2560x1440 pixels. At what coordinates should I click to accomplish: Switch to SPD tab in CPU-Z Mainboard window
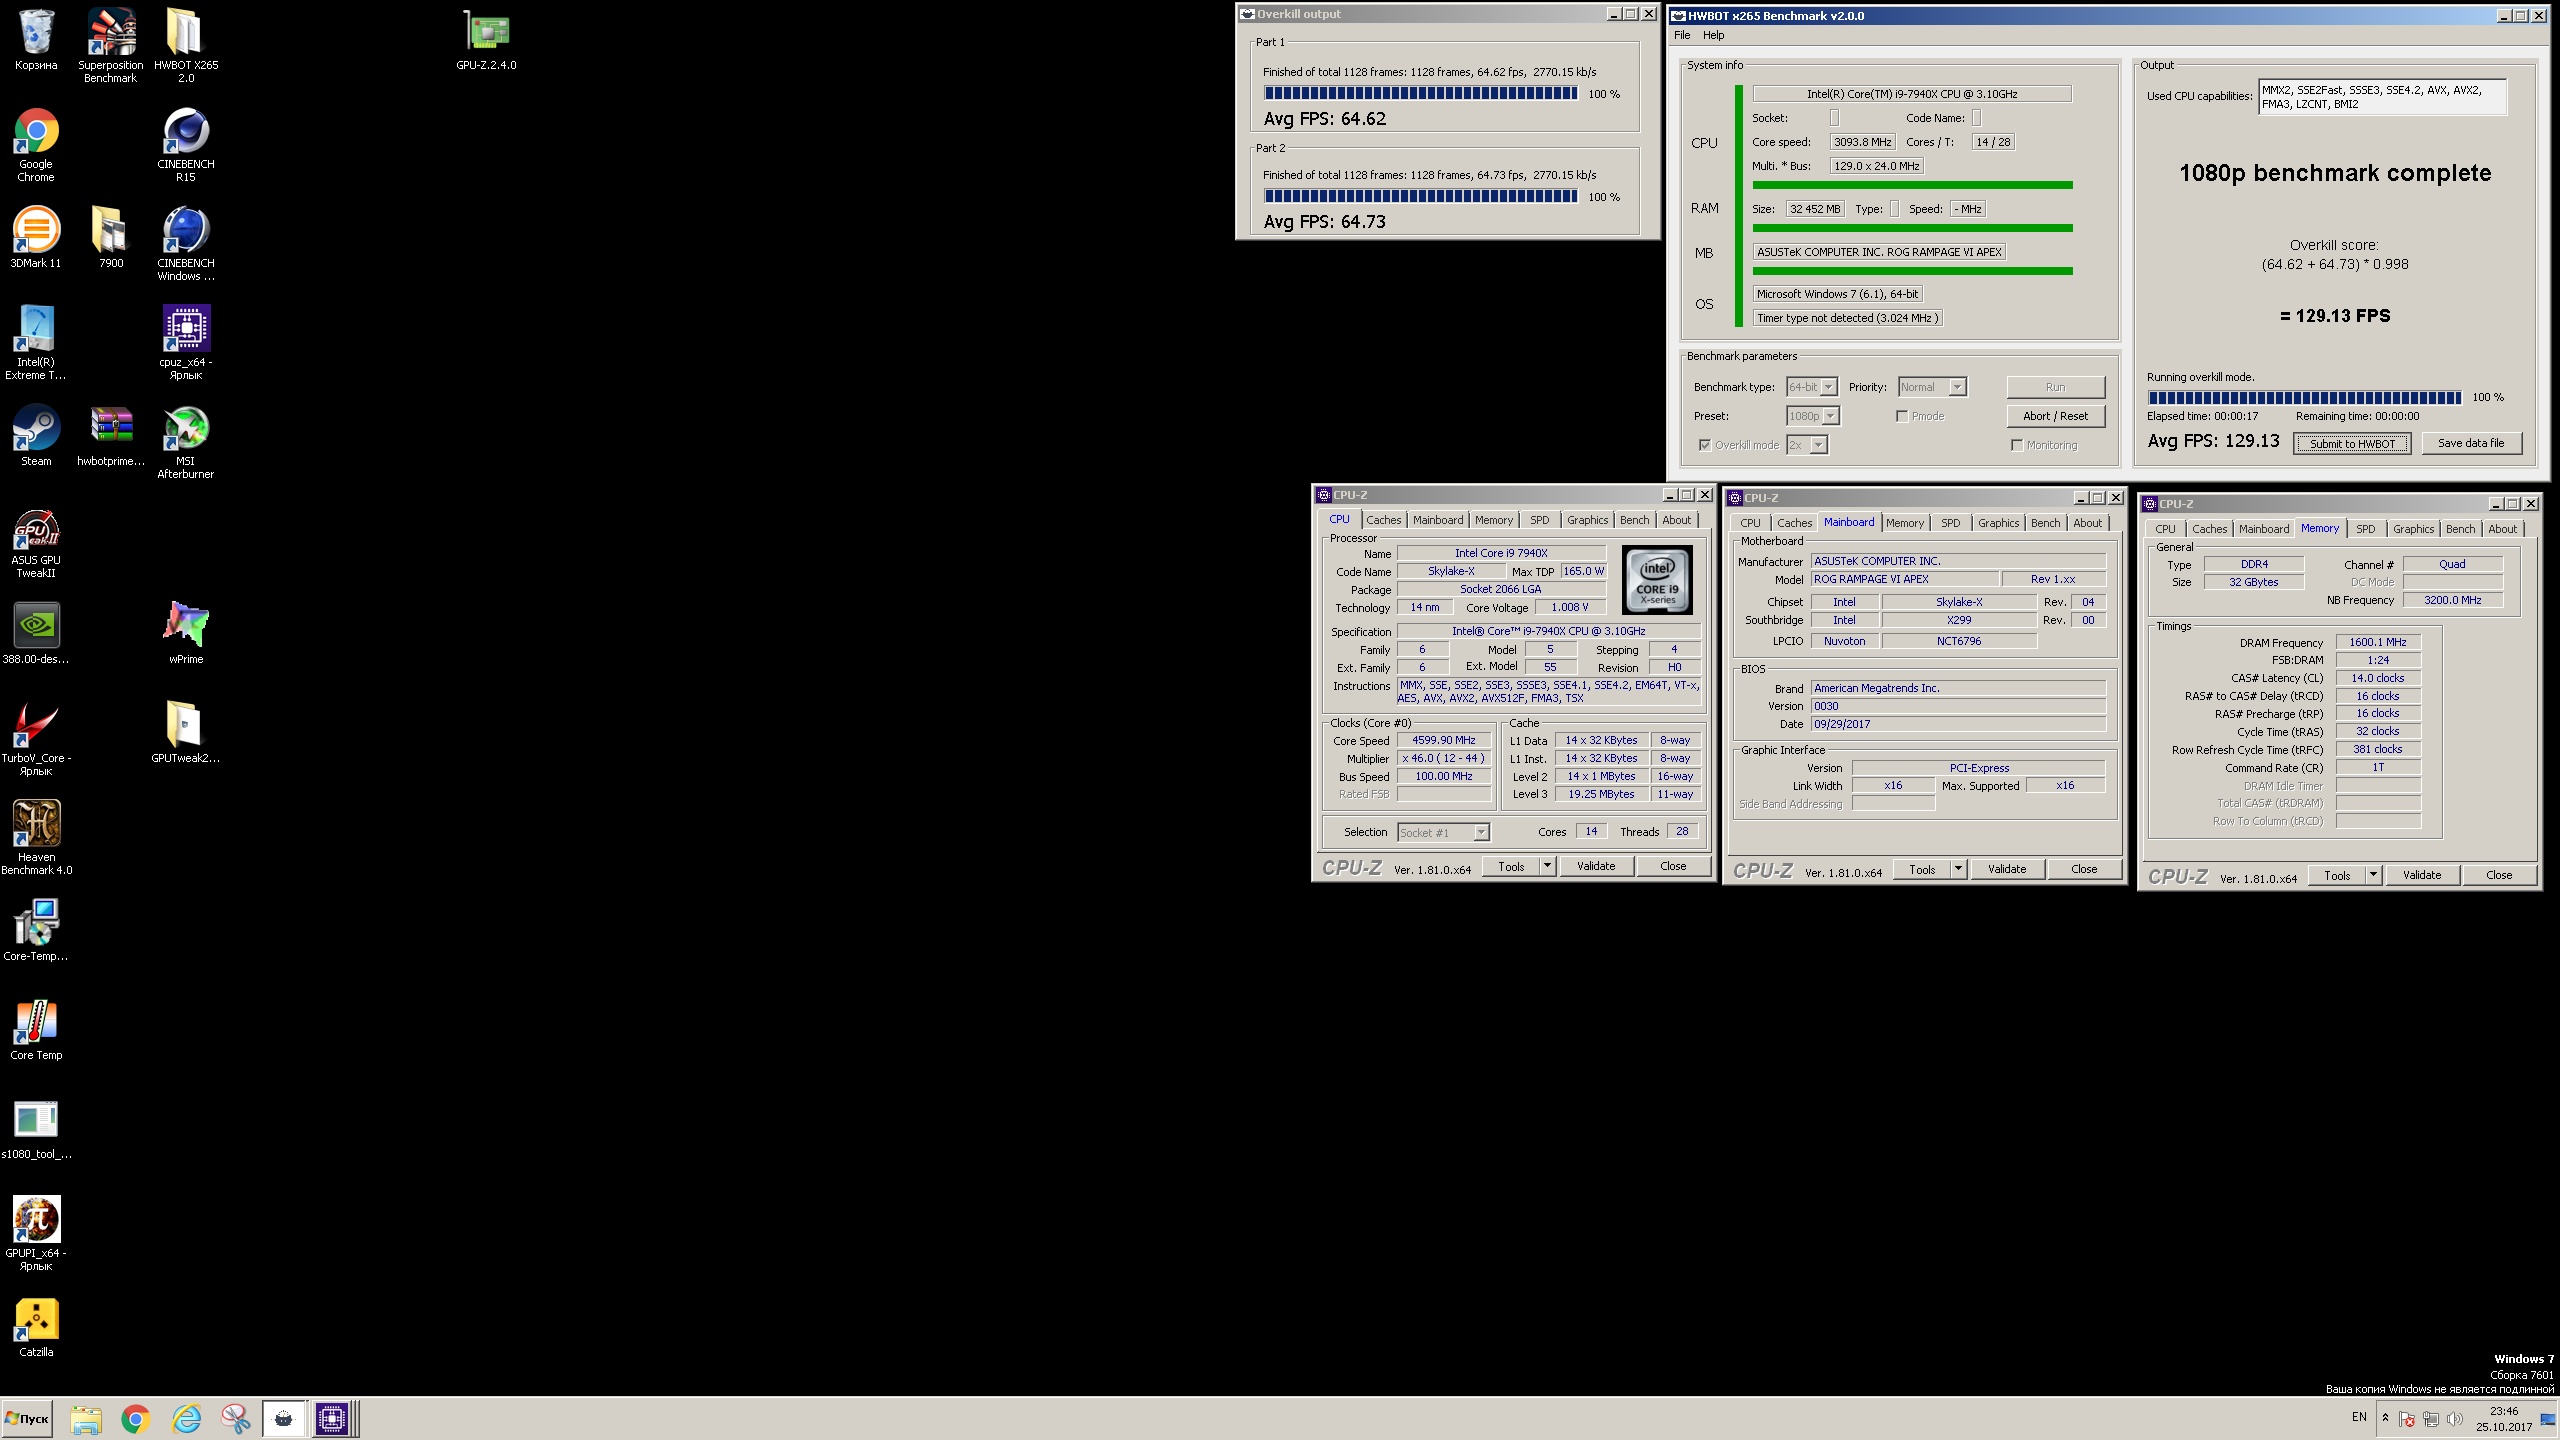click(x=1950, y=523)
